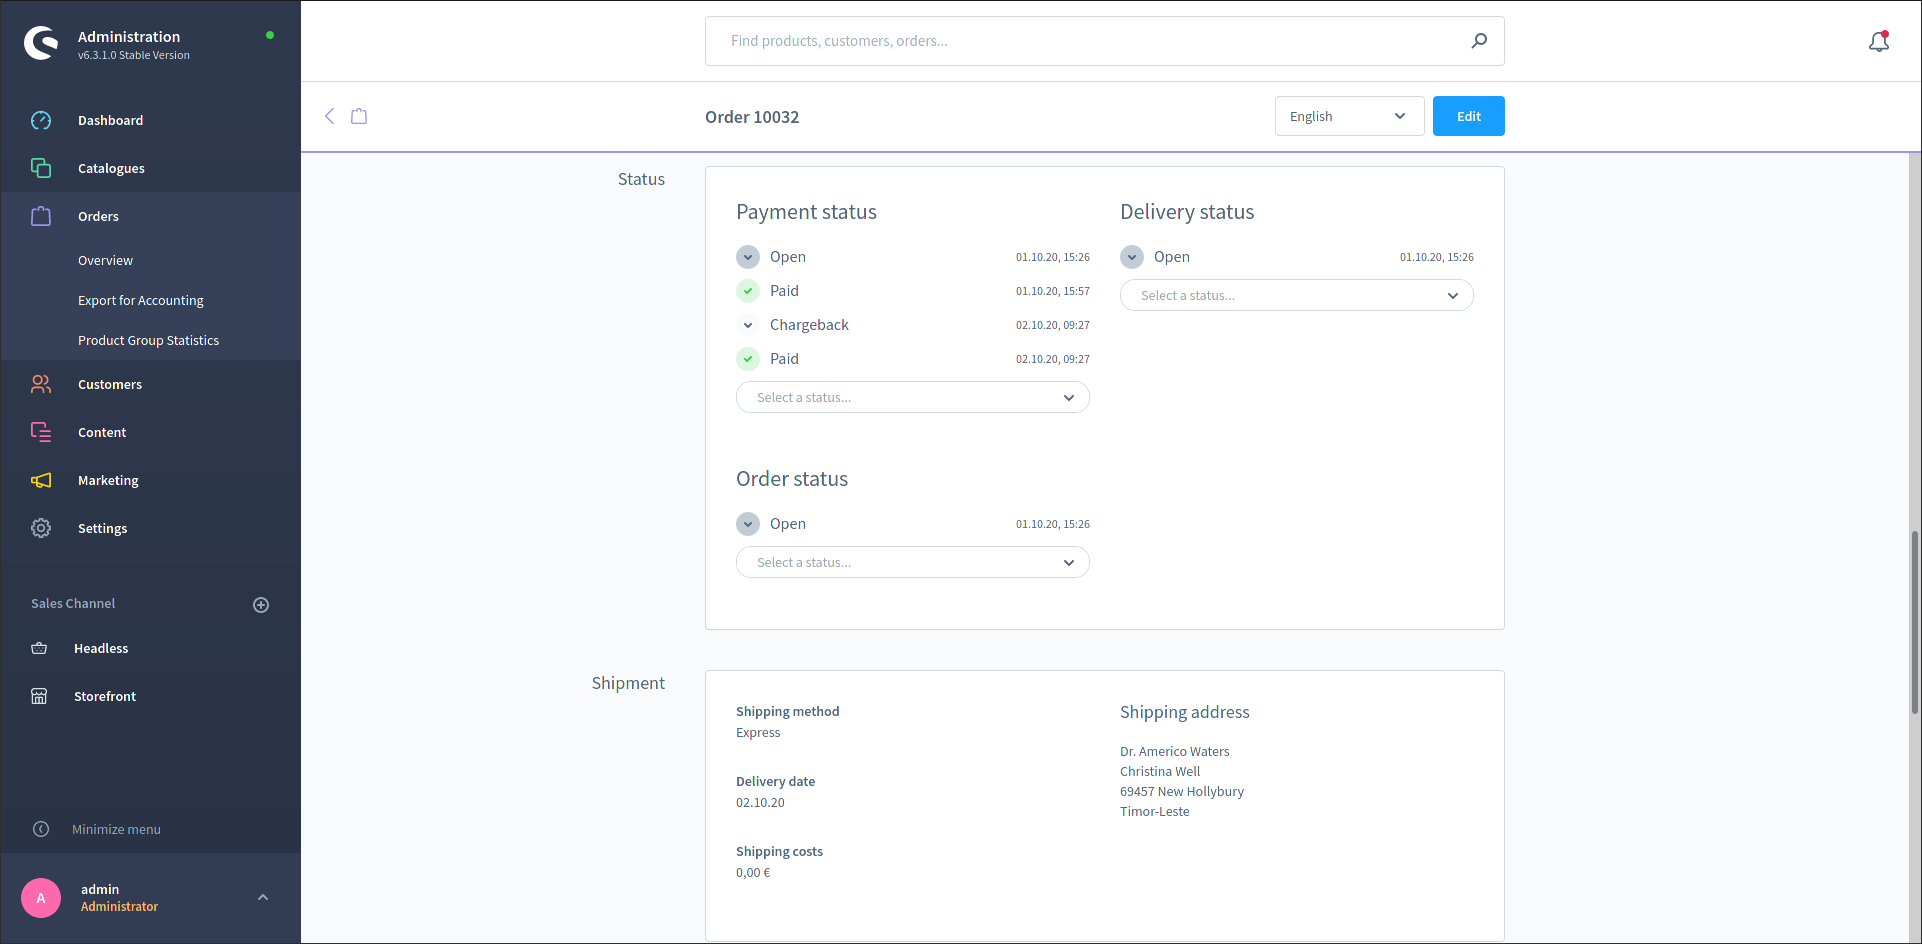The width and height of the screenshot is (1922, 944).
Task: Click the Dashboard gauge icon
Action: tap(41, 120)
